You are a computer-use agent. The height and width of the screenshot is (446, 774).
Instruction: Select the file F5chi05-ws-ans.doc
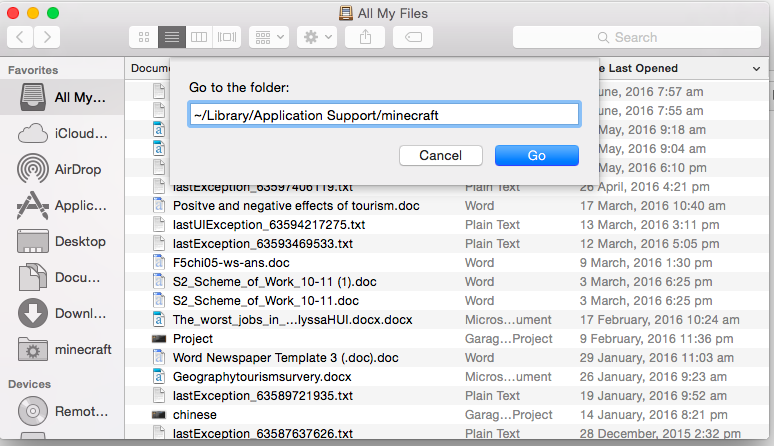[x=217, y=262]
